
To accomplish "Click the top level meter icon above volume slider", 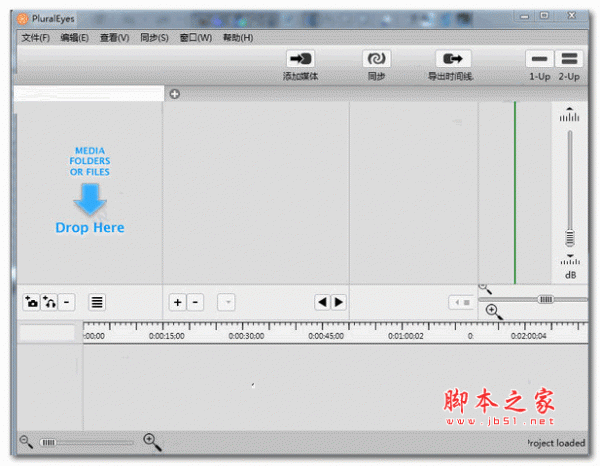I will [x=569, y=115].
